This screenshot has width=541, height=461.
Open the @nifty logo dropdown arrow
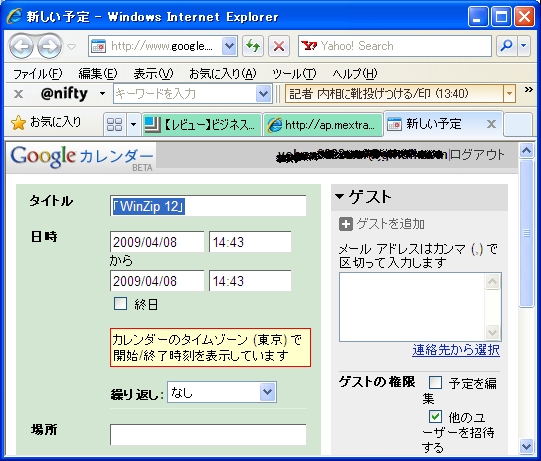click(102, 94)
